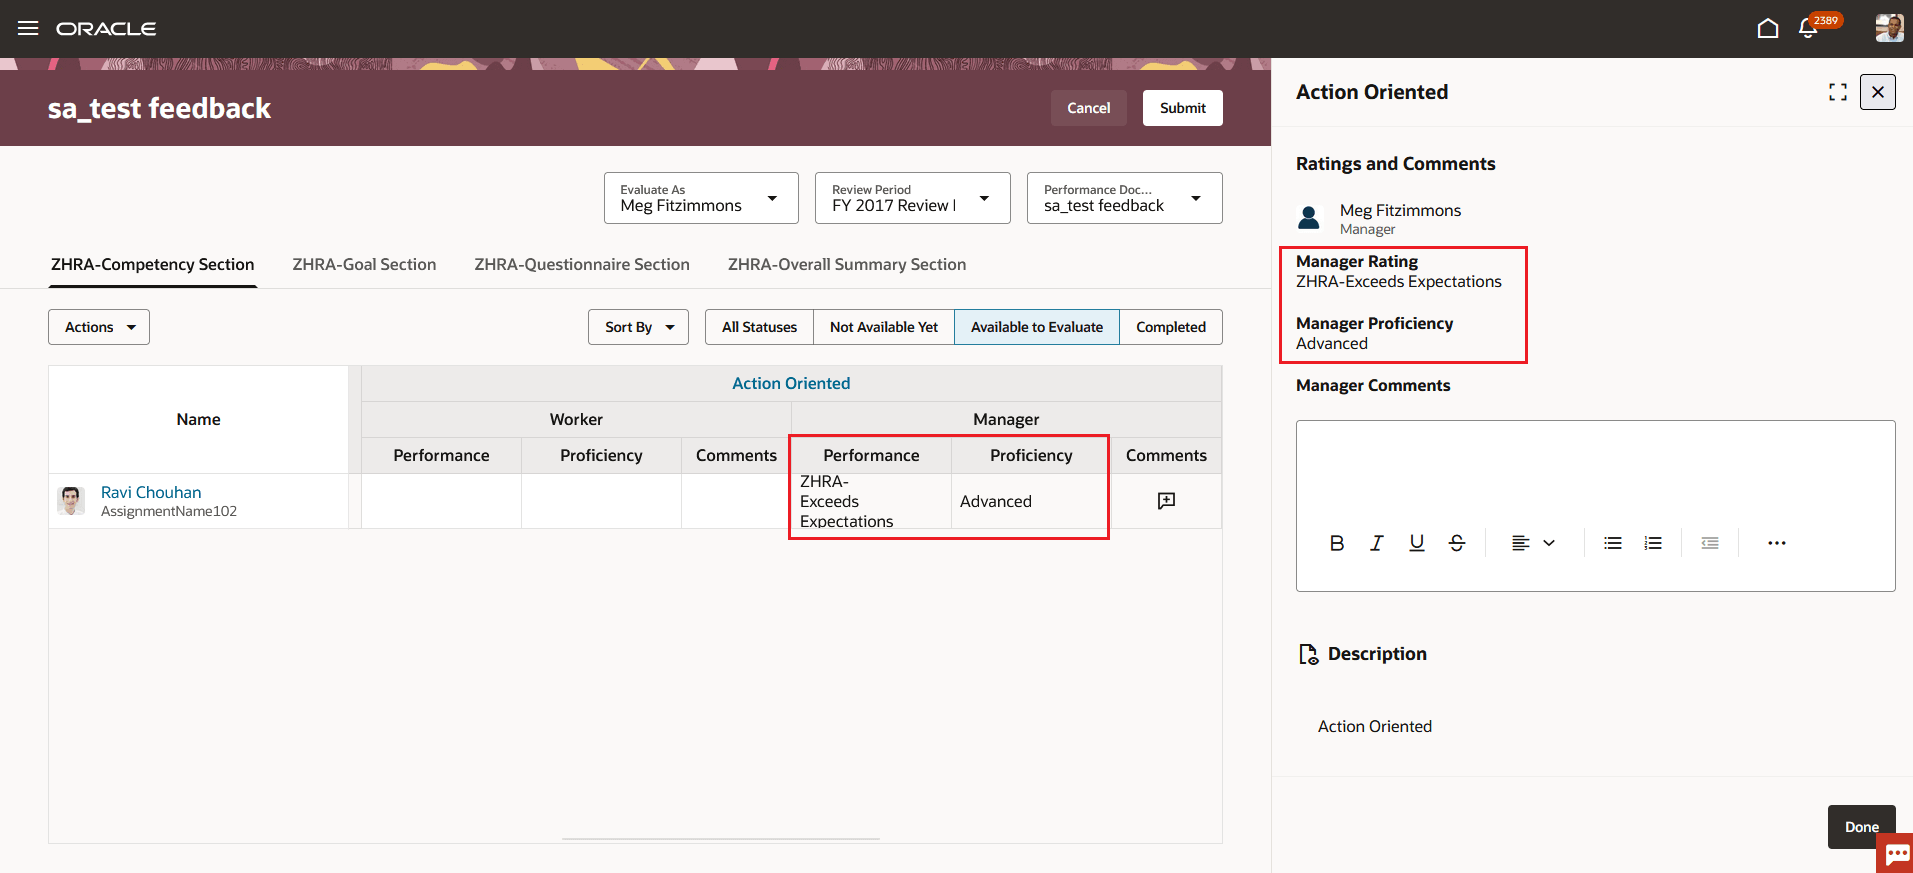Open text alignment options in editor
This screenshot has height=873, width=1913.
tap(1533, 543)
